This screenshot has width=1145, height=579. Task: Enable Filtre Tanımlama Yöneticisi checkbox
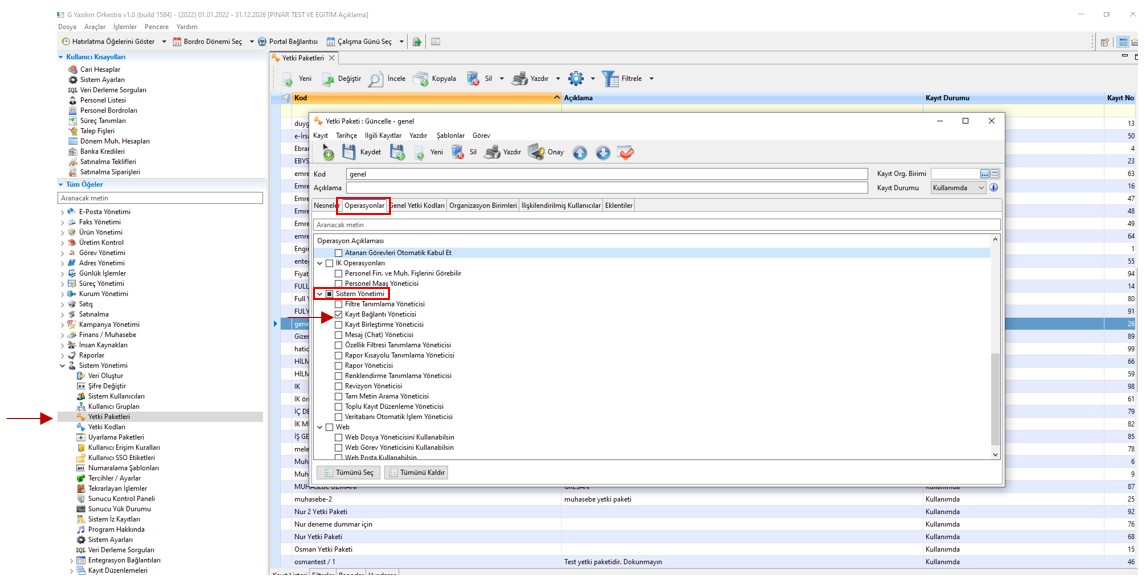point(339,304)
